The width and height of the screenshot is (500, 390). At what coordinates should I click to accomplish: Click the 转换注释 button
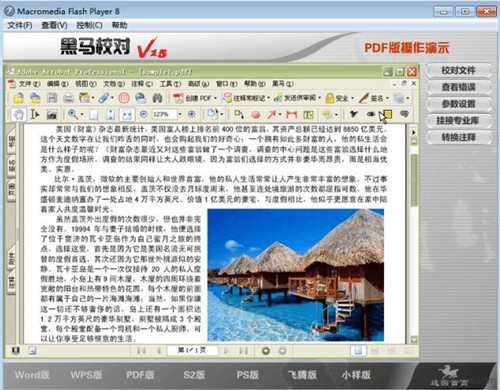(458, 137)
